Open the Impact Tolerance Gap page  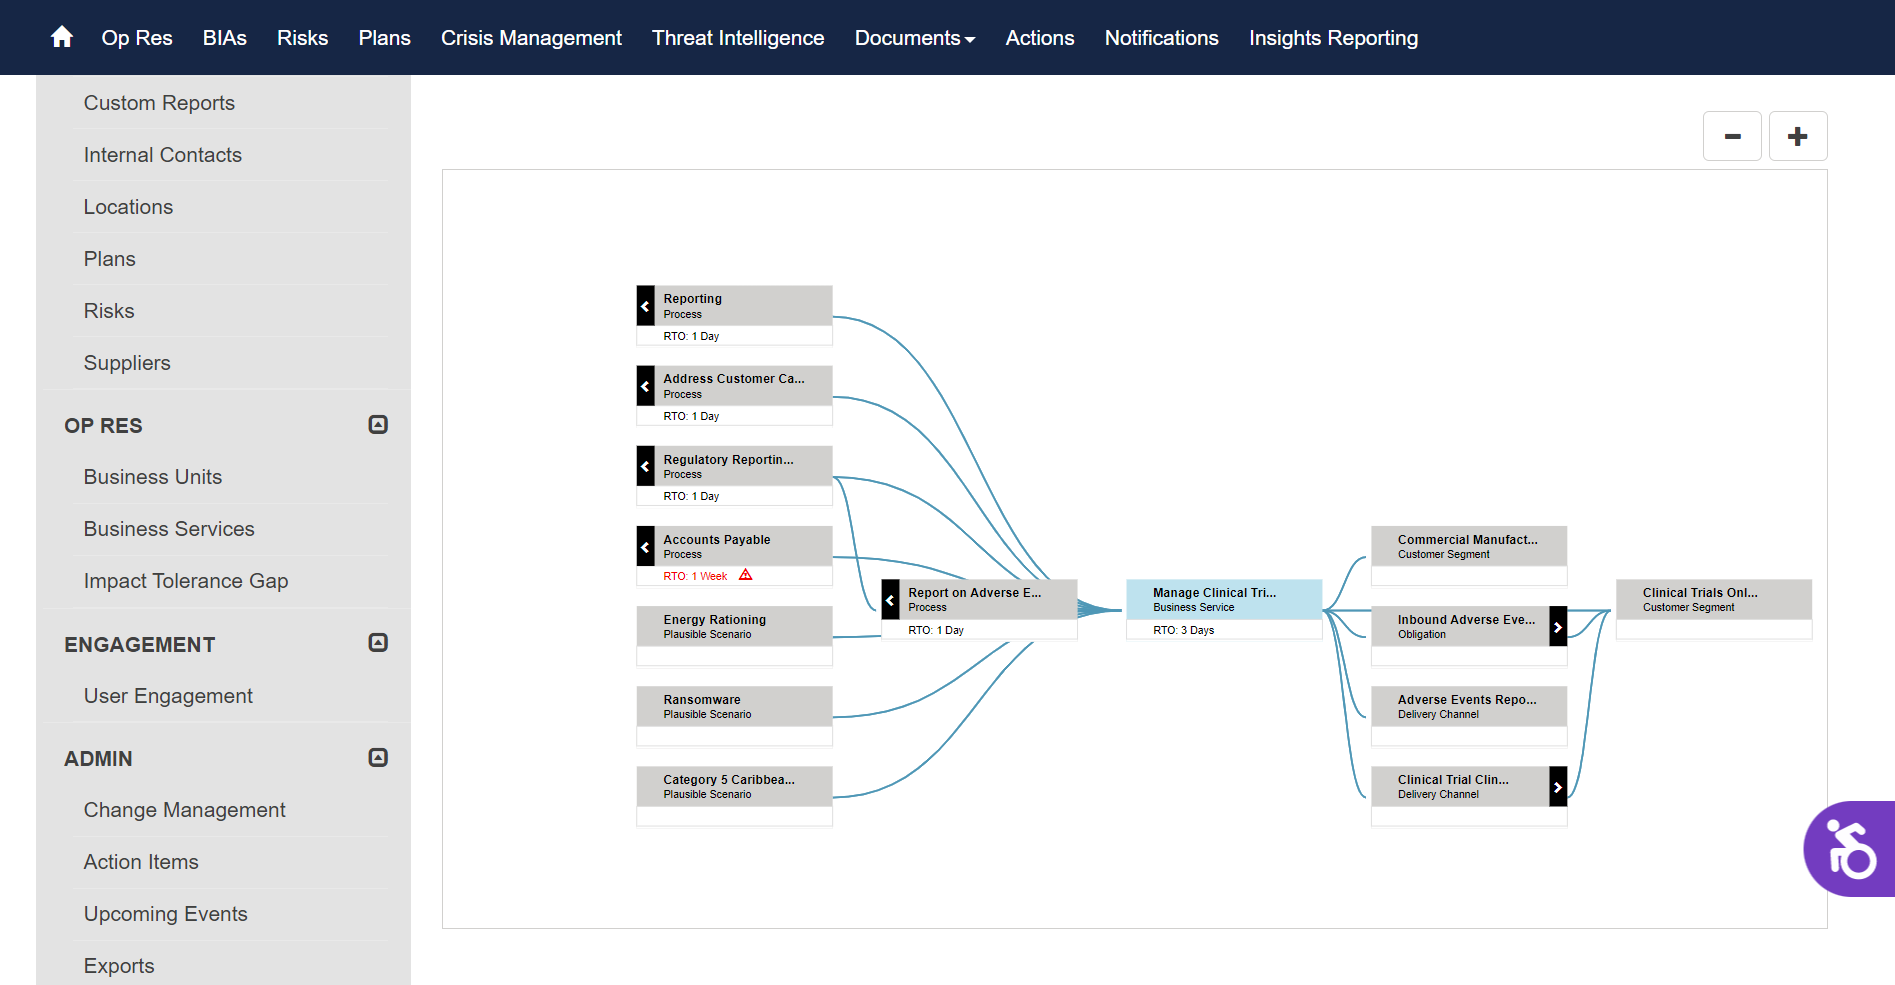click(186, 580)
